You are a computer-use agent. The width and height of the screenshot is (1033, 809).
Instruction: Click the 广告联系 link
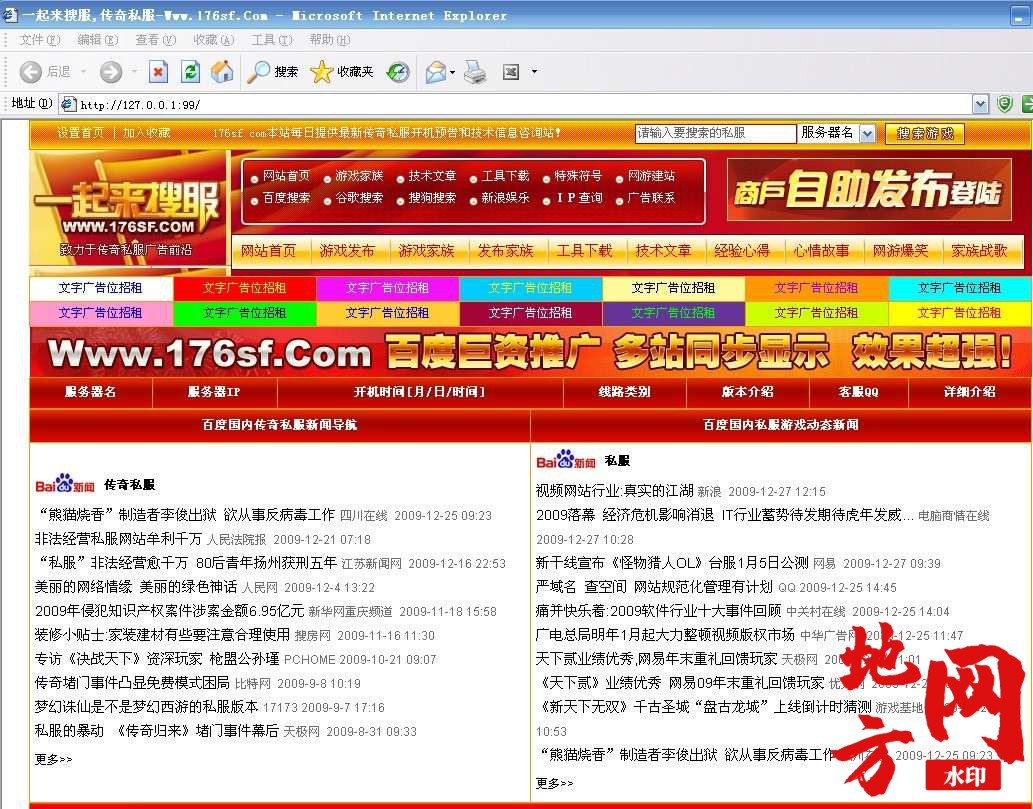[651, 198]
